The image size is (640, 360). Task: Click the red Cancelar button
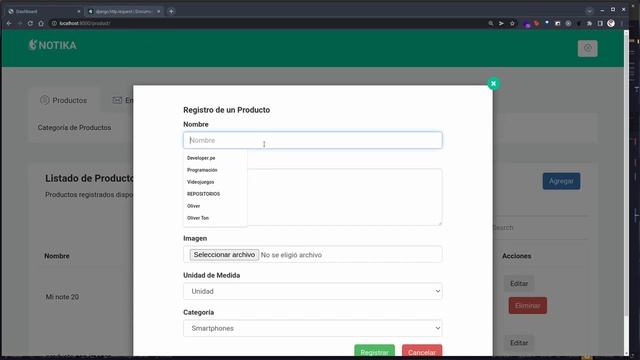point(422,352)
